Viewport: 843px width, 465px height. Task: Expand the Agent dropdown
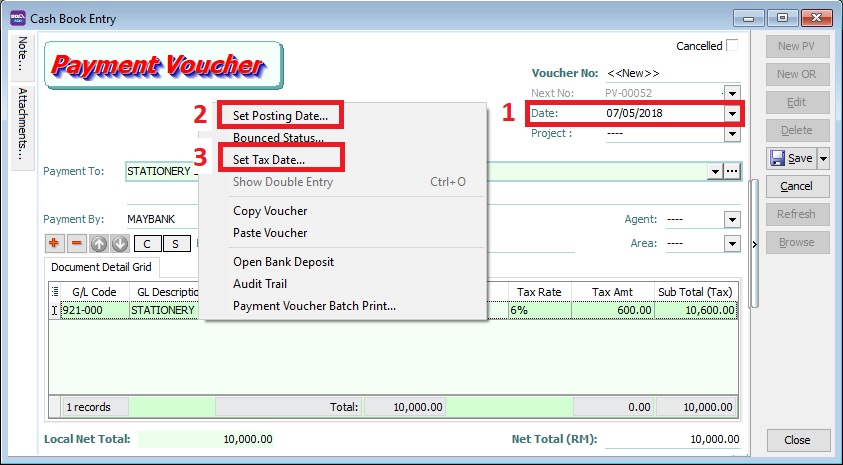732,220
